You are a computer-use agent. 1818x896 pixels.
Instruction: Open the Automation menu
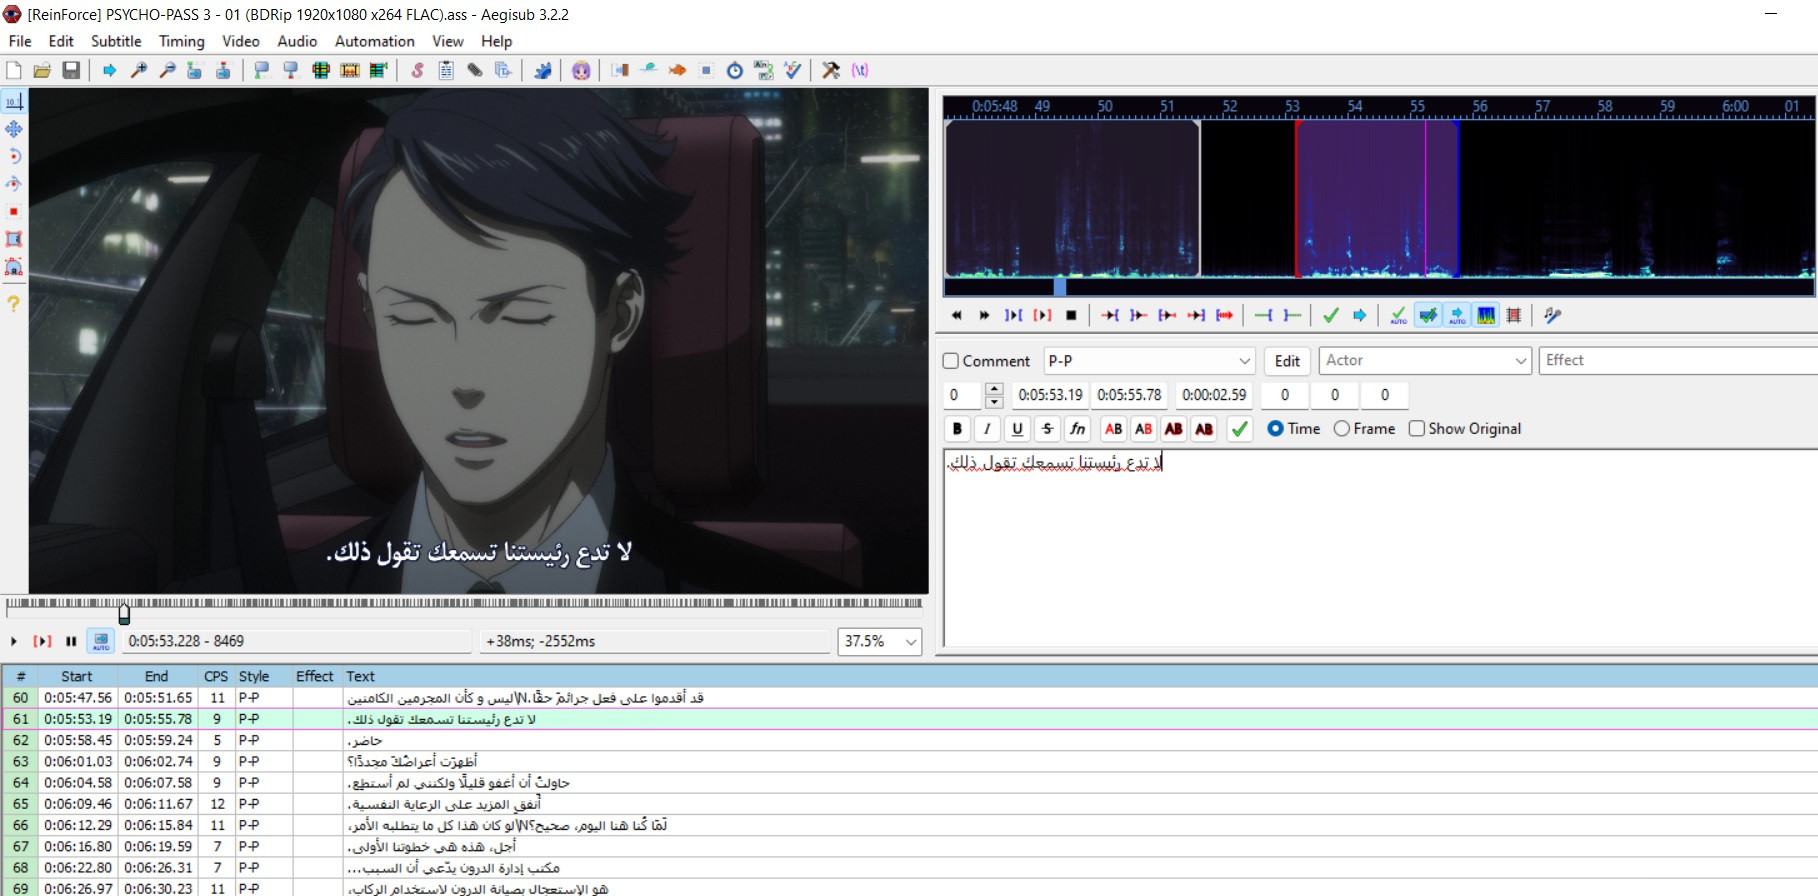375,41
